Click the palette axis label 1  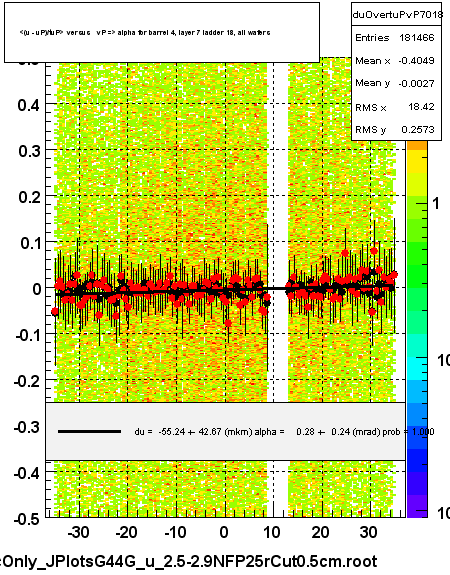pos(436,204)
